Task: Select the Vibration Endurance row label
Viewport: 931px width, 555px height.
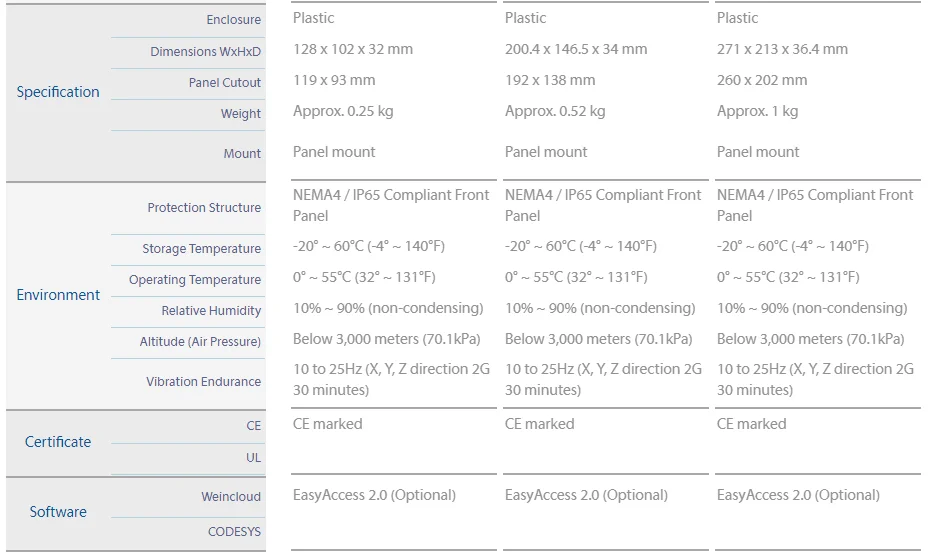Action: click(x=203, y=382)
